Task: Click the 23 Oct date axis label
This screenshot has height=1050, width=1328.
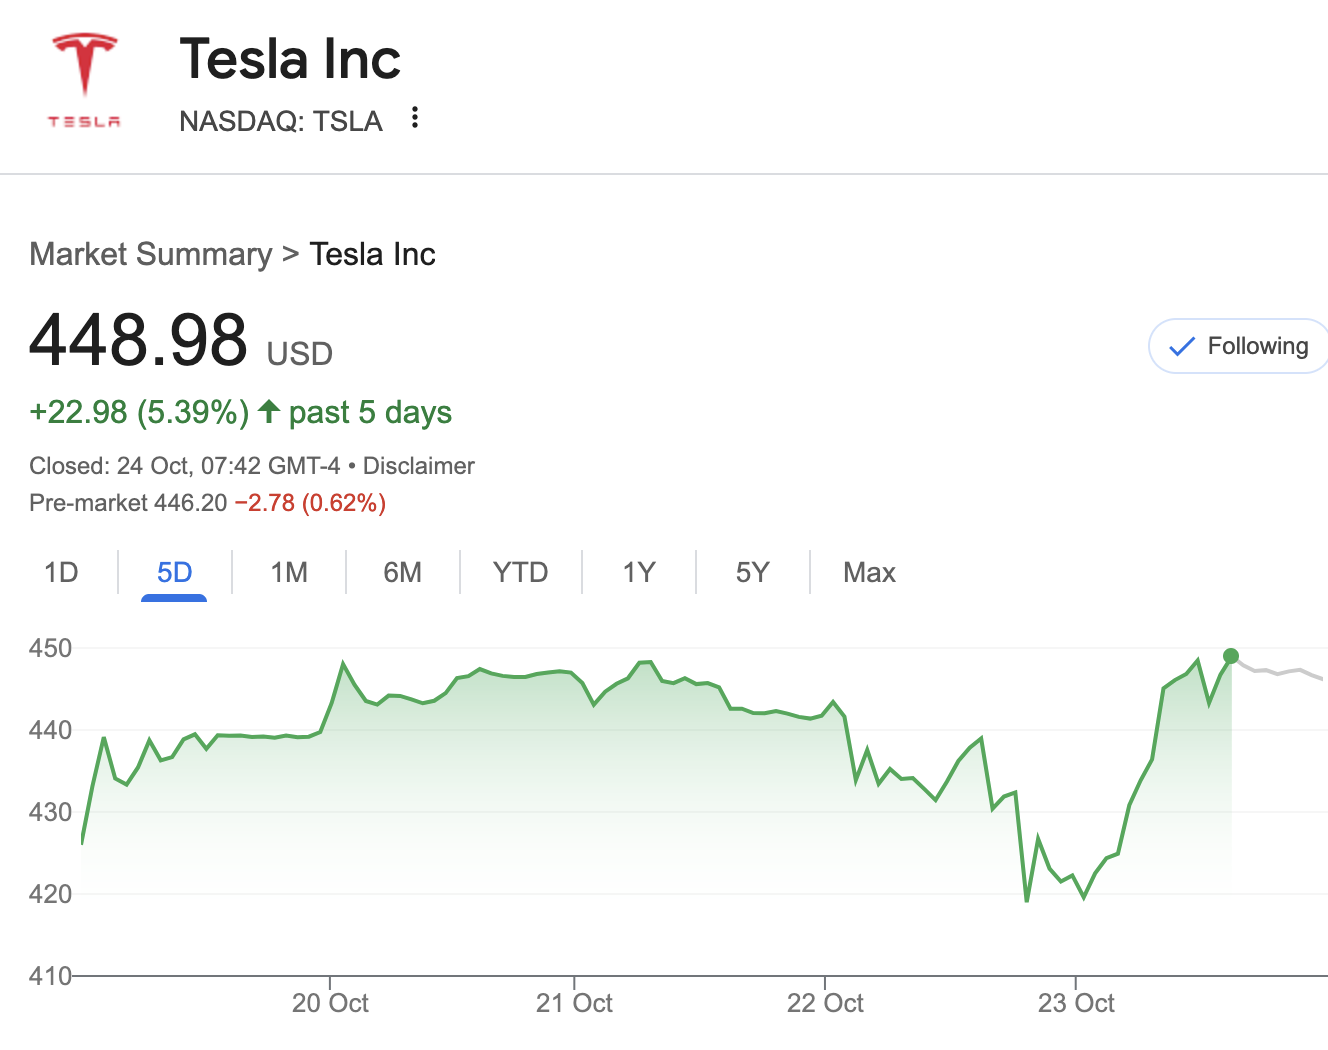Action: [1076, 1003]
